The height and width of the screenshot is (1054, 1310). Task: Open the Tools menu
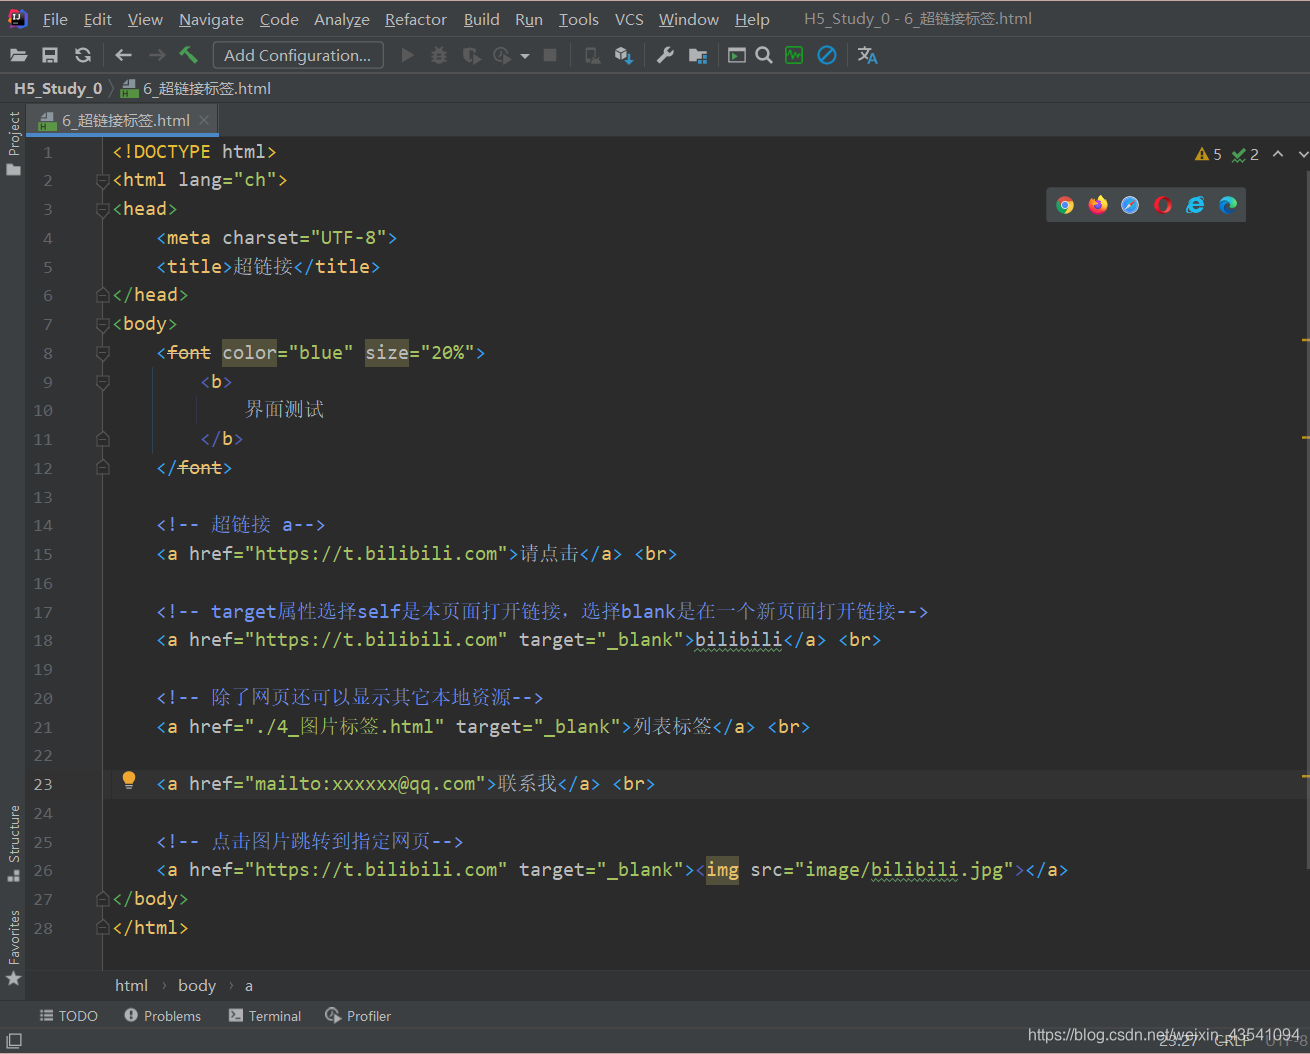point(578,19)
